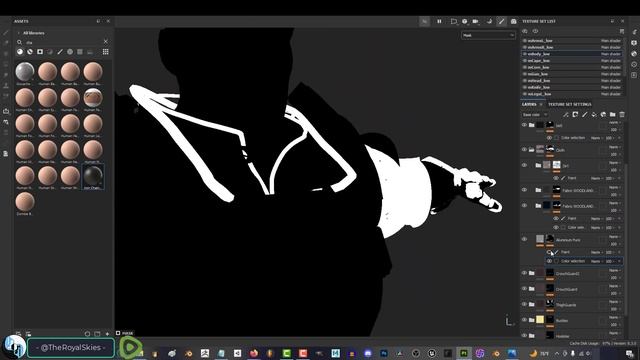Filter assets by Brushes icon
The image size is (640, 360).
click(x=60, y=52)
